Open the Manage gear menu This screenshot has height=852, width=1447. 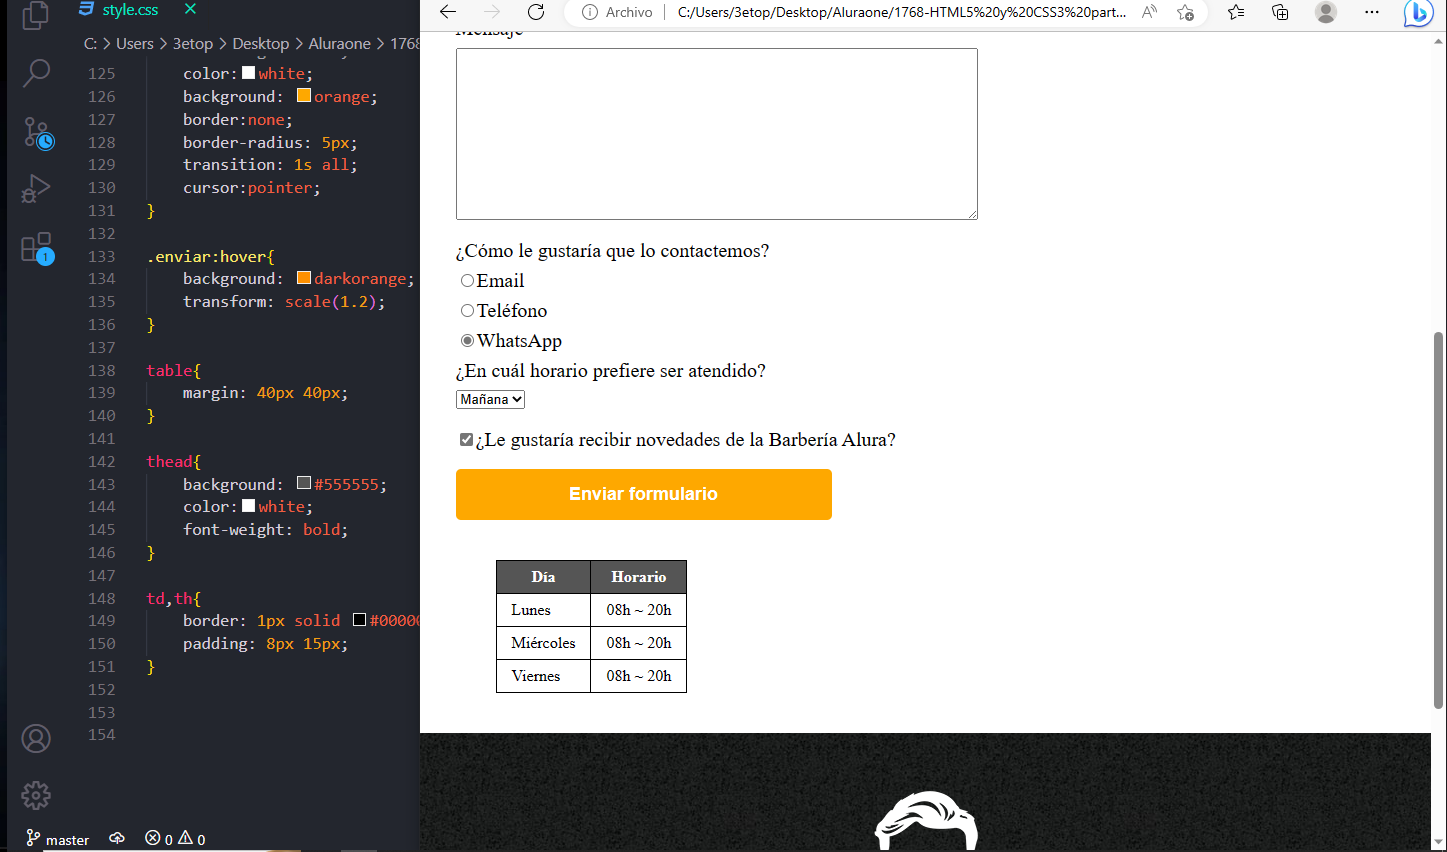pos(36,795)
